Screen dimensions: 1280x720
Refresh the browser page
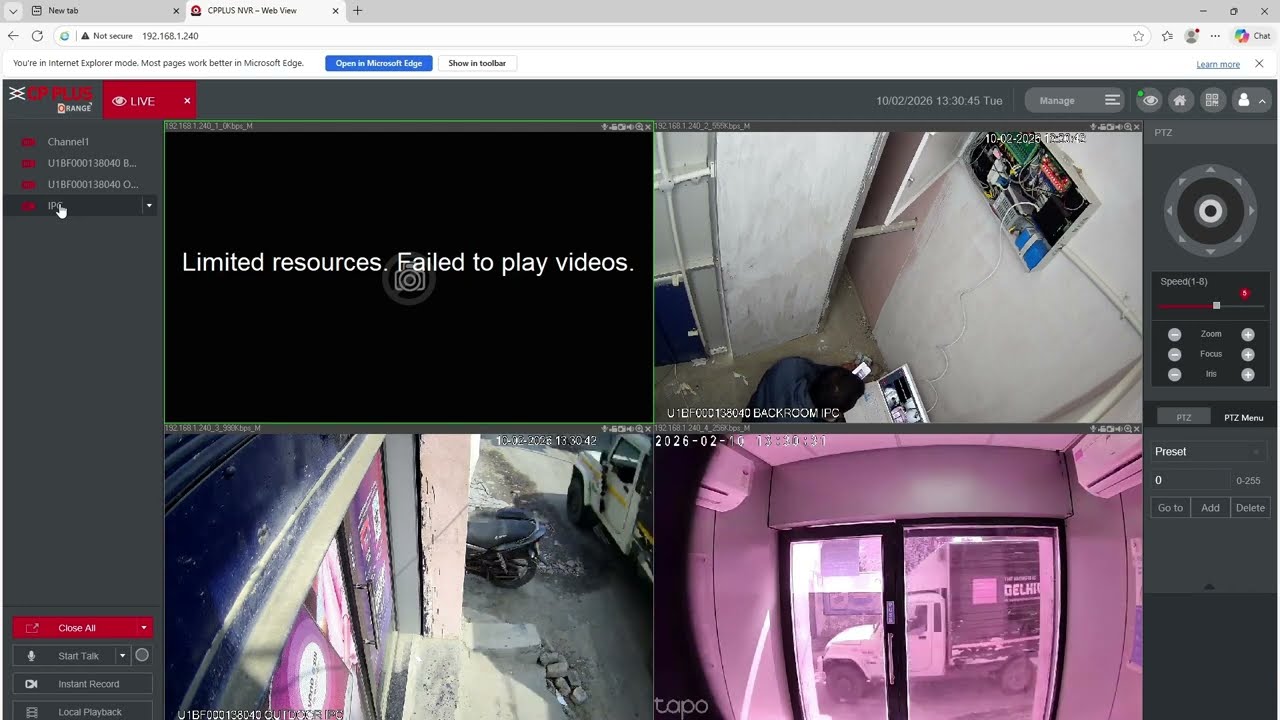click(x=37, y=36)
